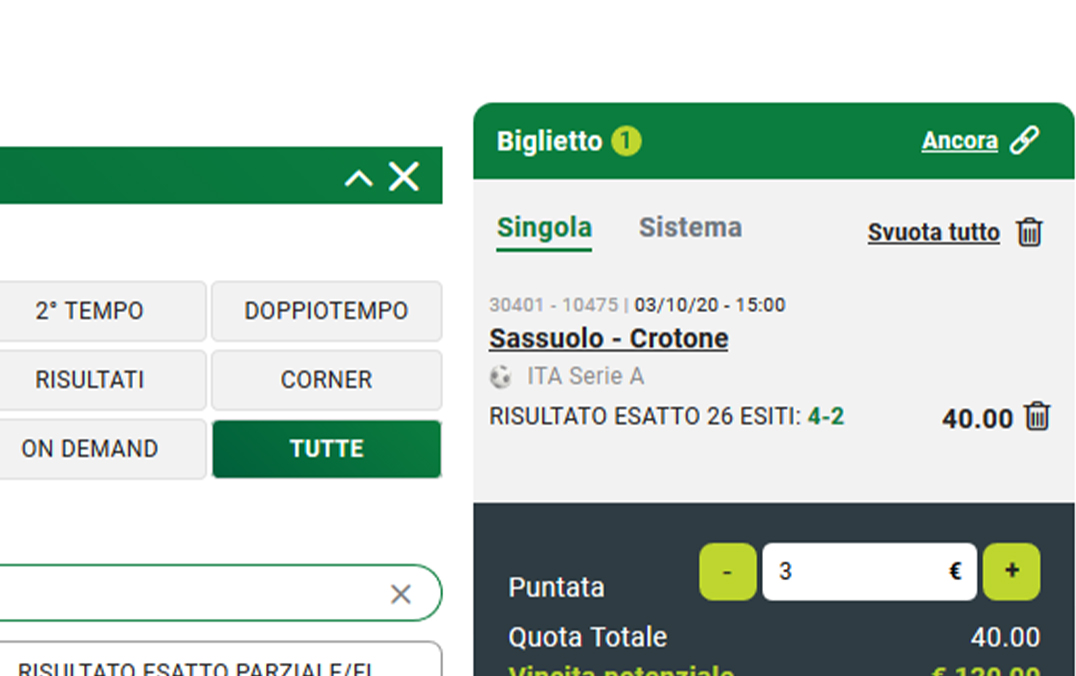Show the CORNER markets
Image resolution: width=1076 pixels, height=676 pixels.
326,380
